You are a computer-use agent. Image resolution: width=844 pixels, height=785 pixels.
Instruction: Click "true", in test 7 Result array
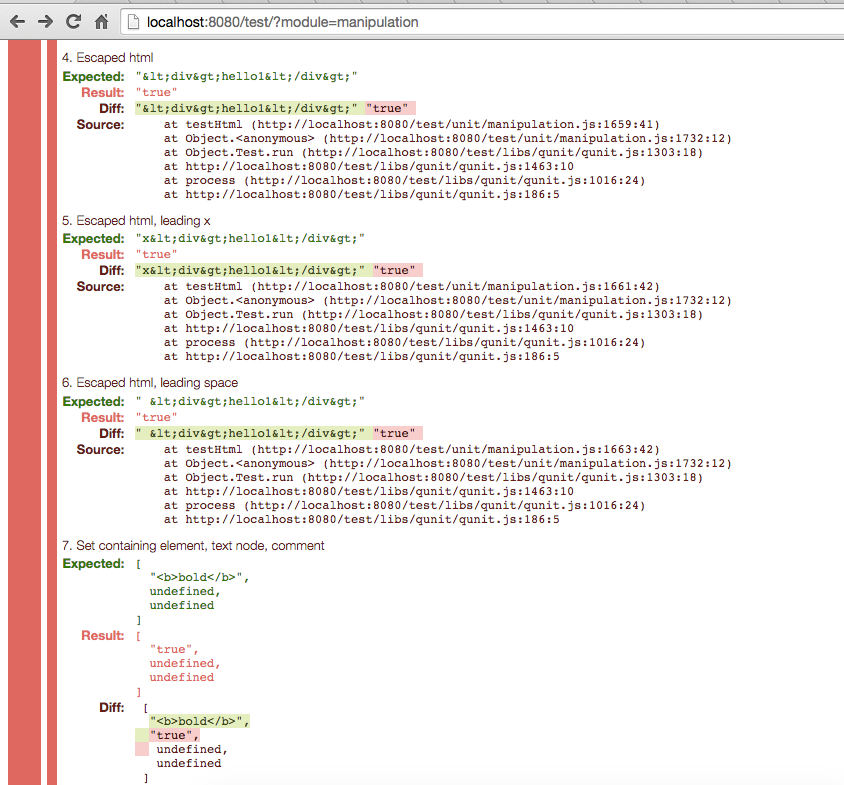tap(174, 650)
